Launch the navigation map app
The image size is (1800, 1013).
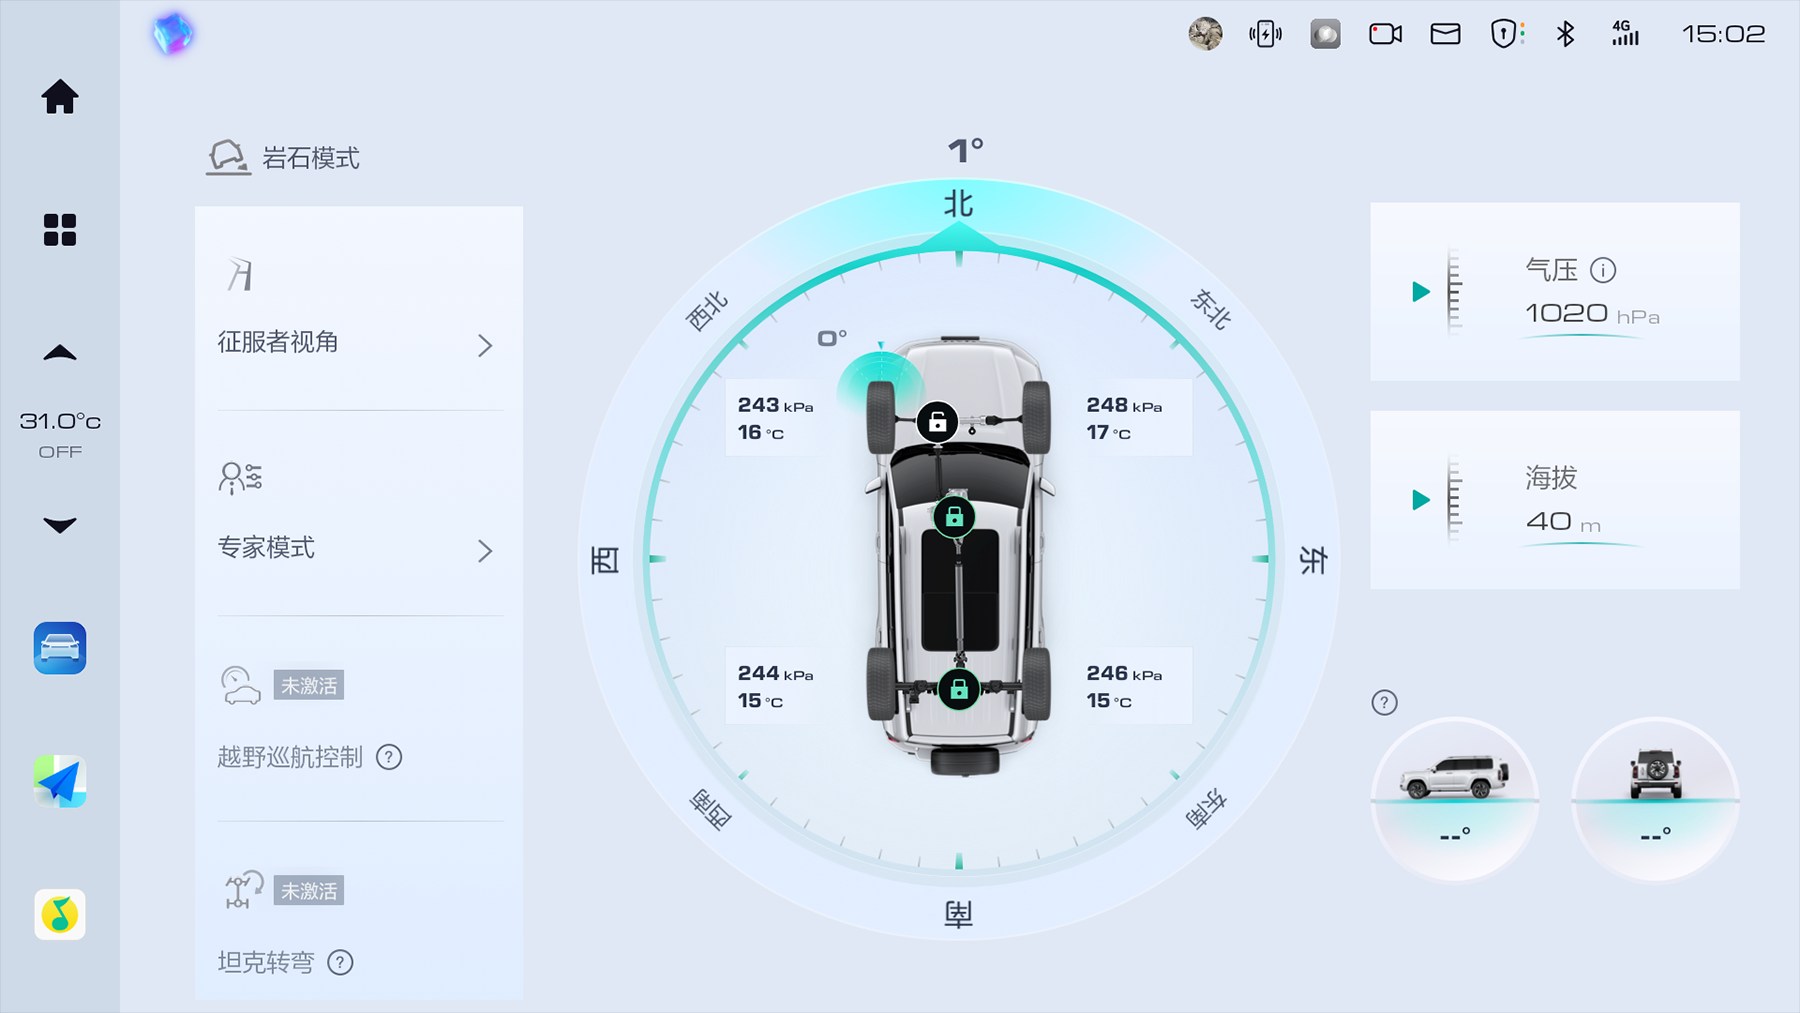pos(60,781)
